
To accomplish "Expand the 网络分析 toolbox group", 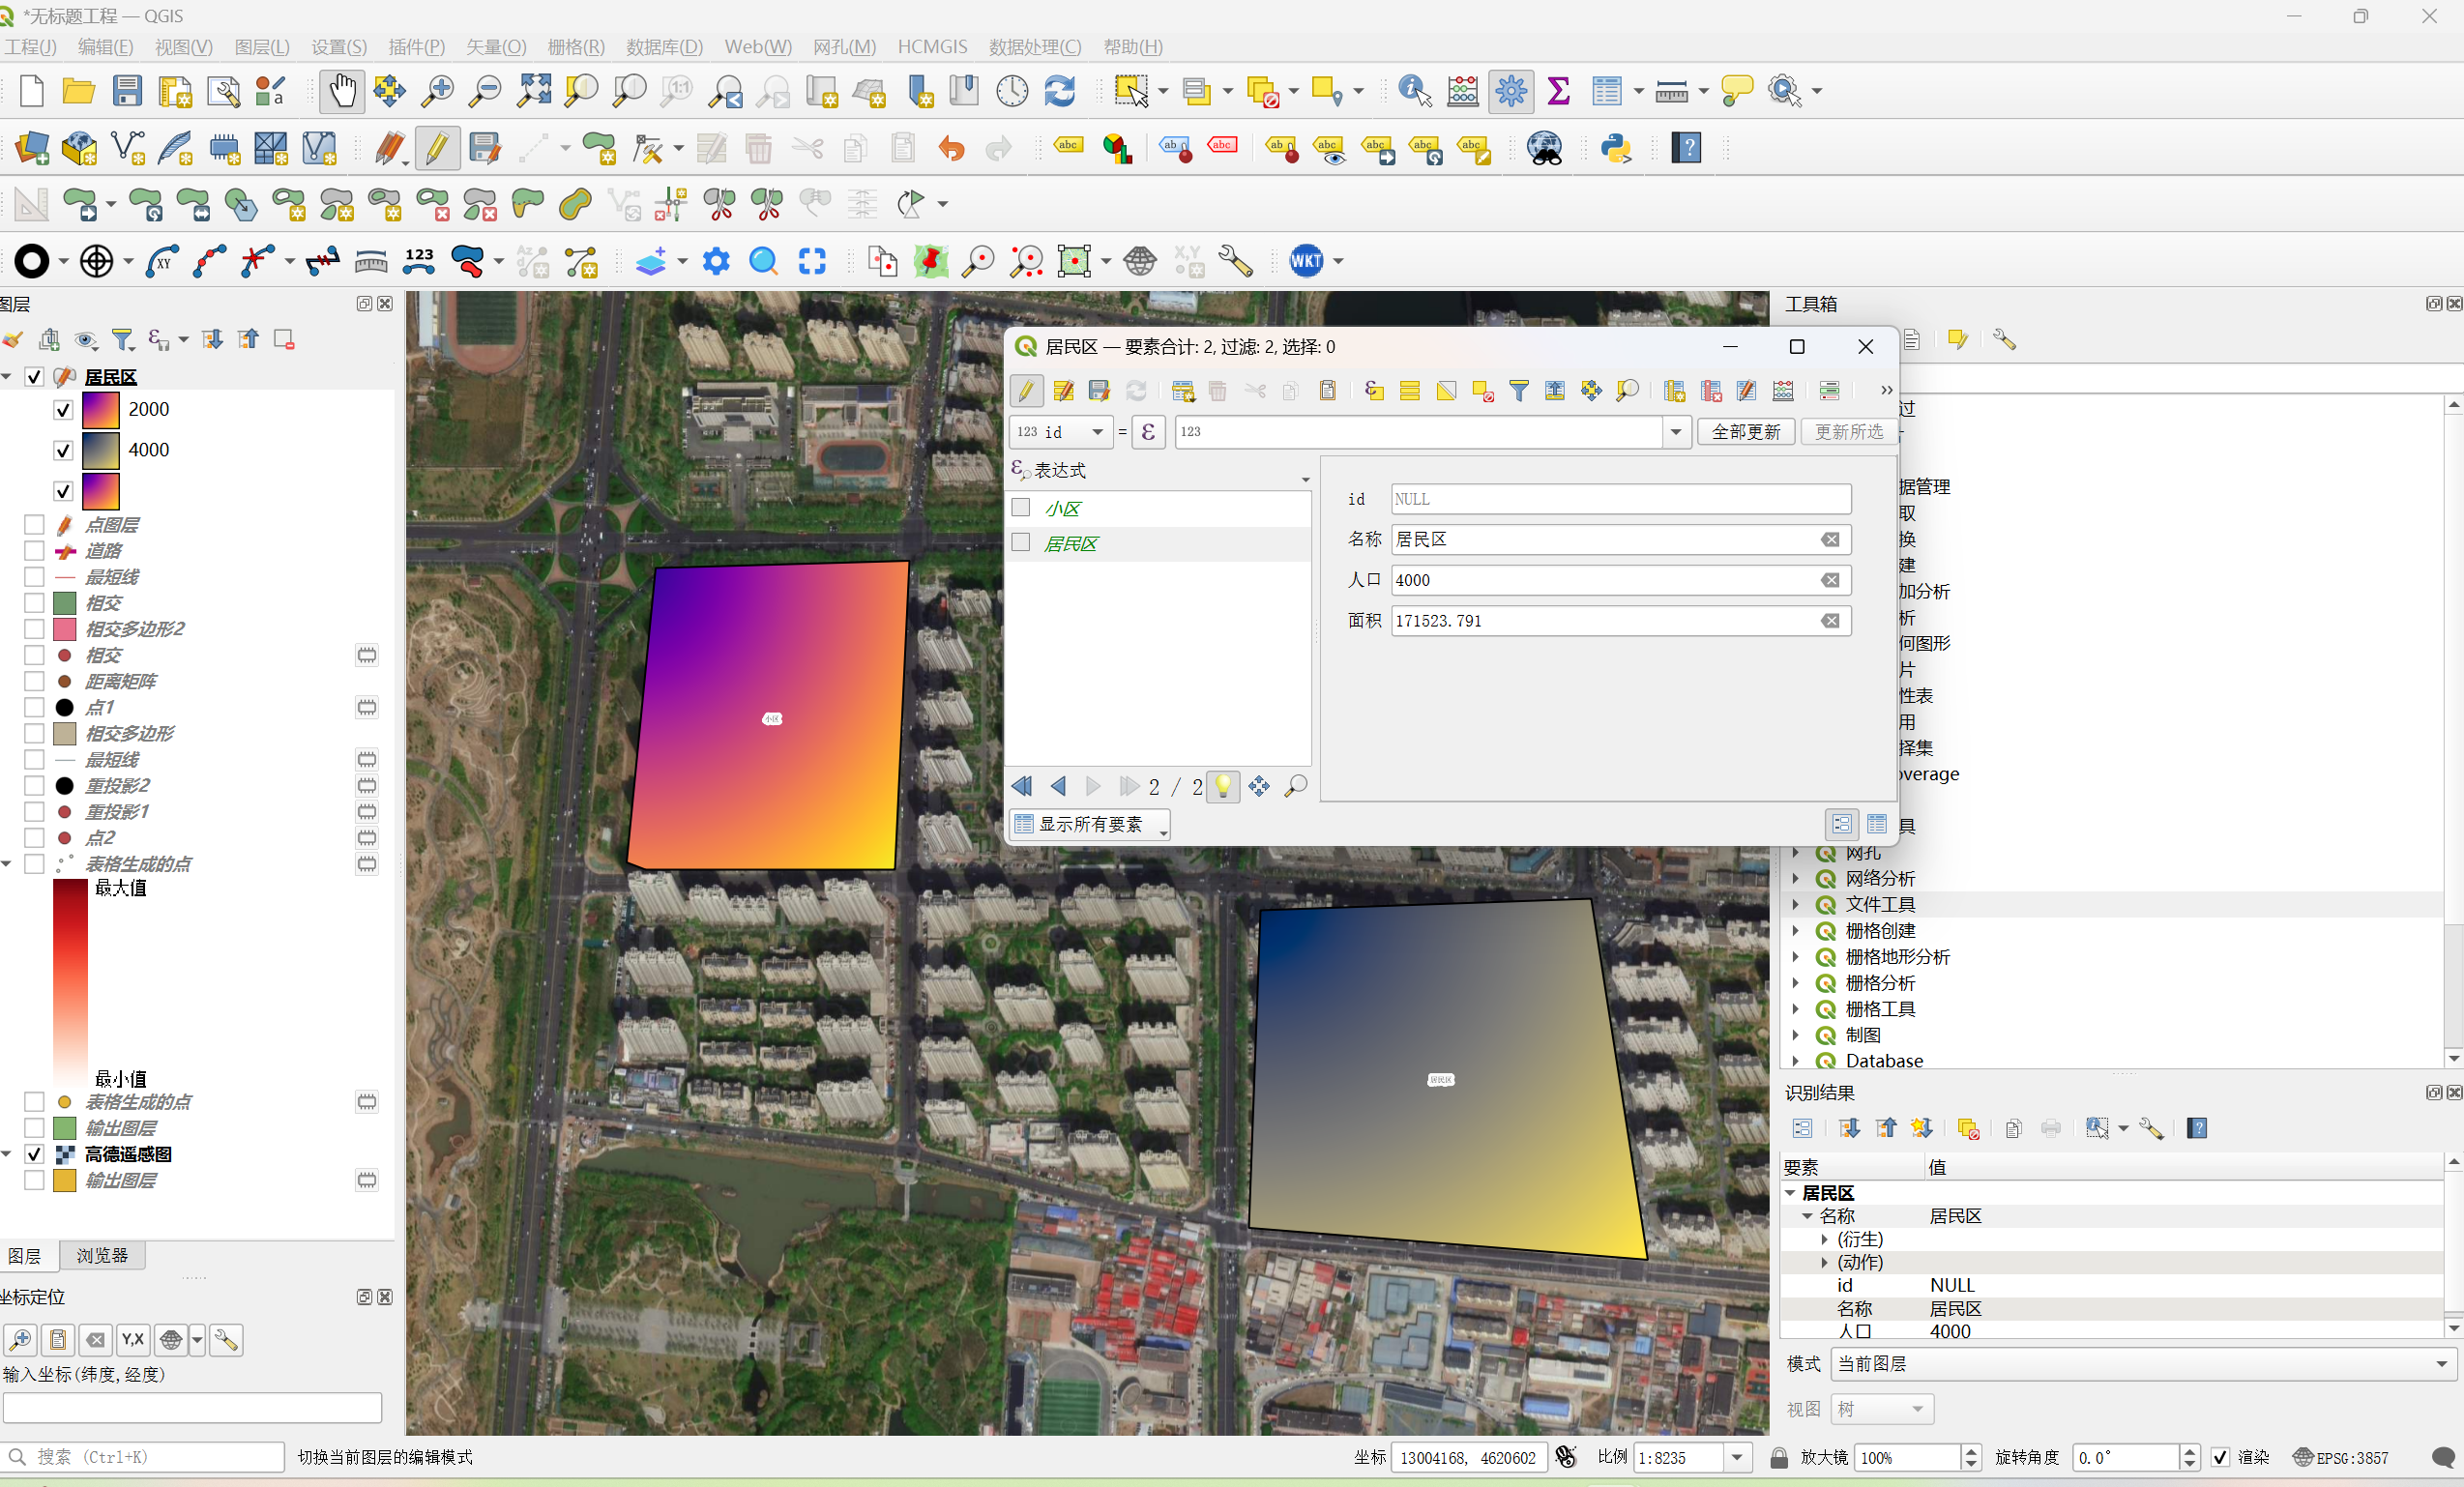I will coord(1796,878).
